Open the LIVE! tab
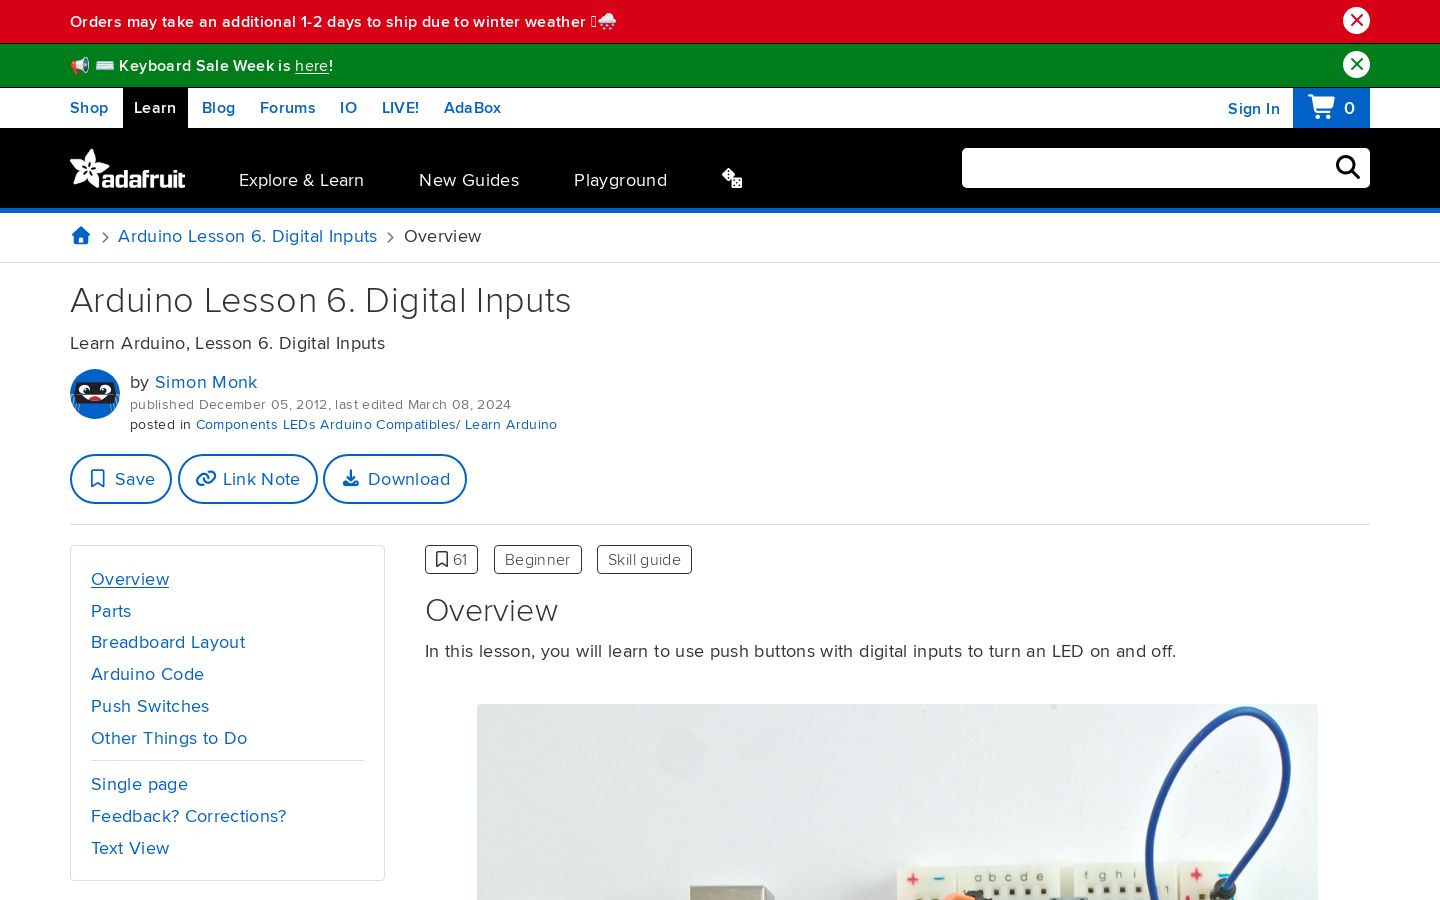The width and height of the screenshot is (1440, 900). [x=400, y=108]
